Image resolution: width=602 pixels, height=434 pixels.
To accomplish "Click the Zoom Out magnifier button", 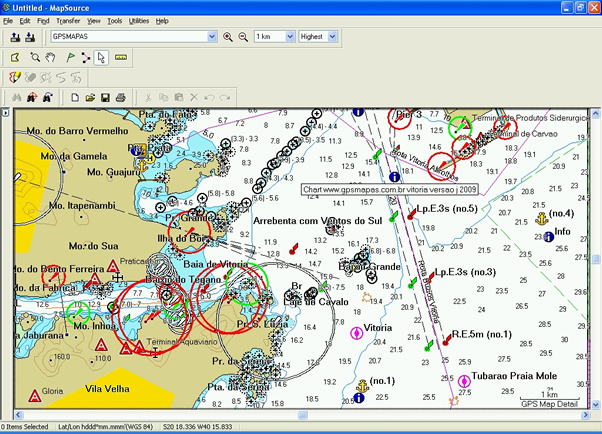I will pyautogui.click(x=242, y=37).
